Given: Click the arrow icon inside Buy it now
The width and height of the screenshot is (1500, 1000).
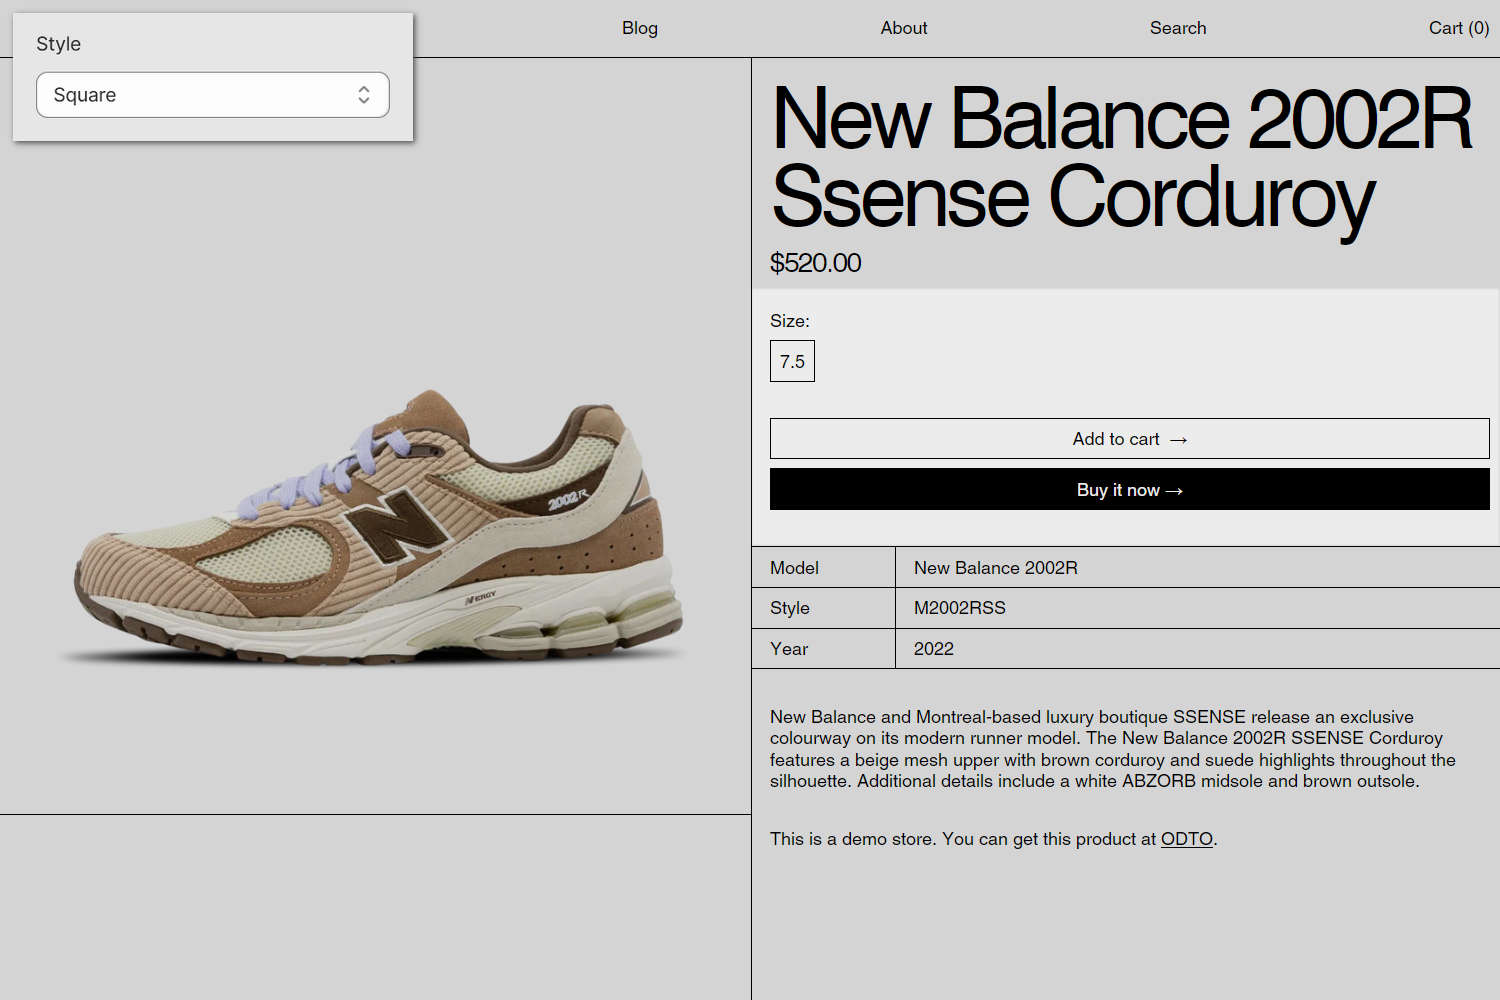Looking at the screenshot, I should coord(1174,490).
